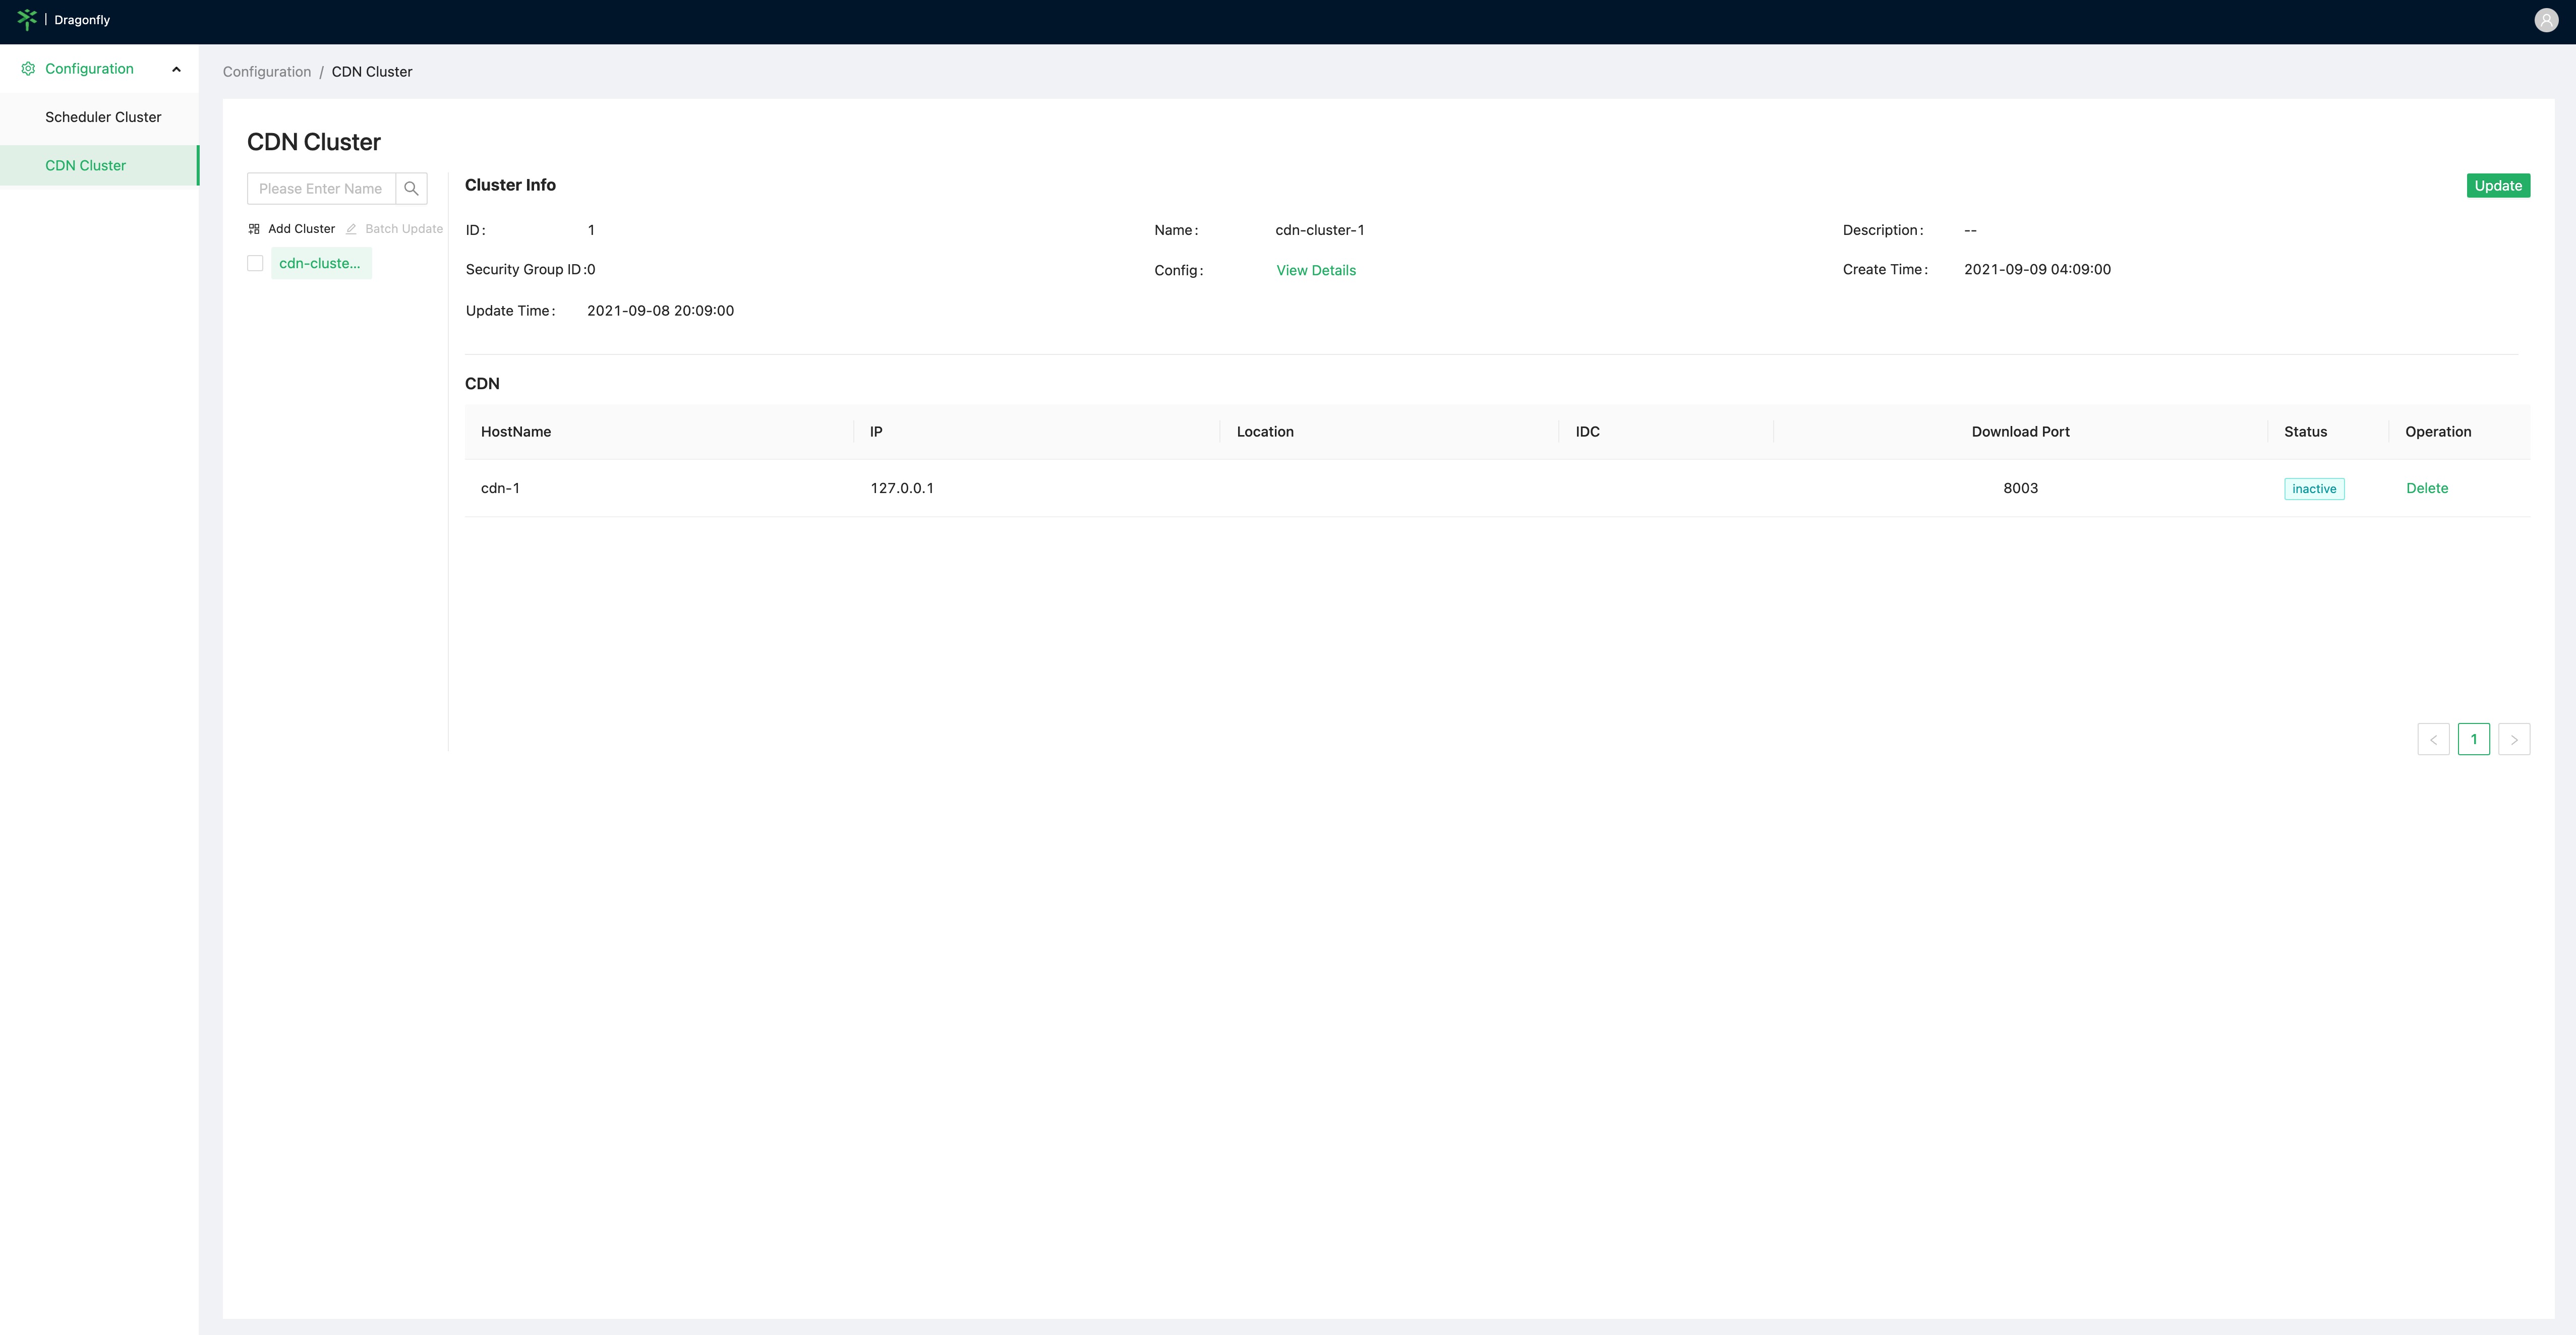Focus the Please Enter Name field

coord(321,189)
